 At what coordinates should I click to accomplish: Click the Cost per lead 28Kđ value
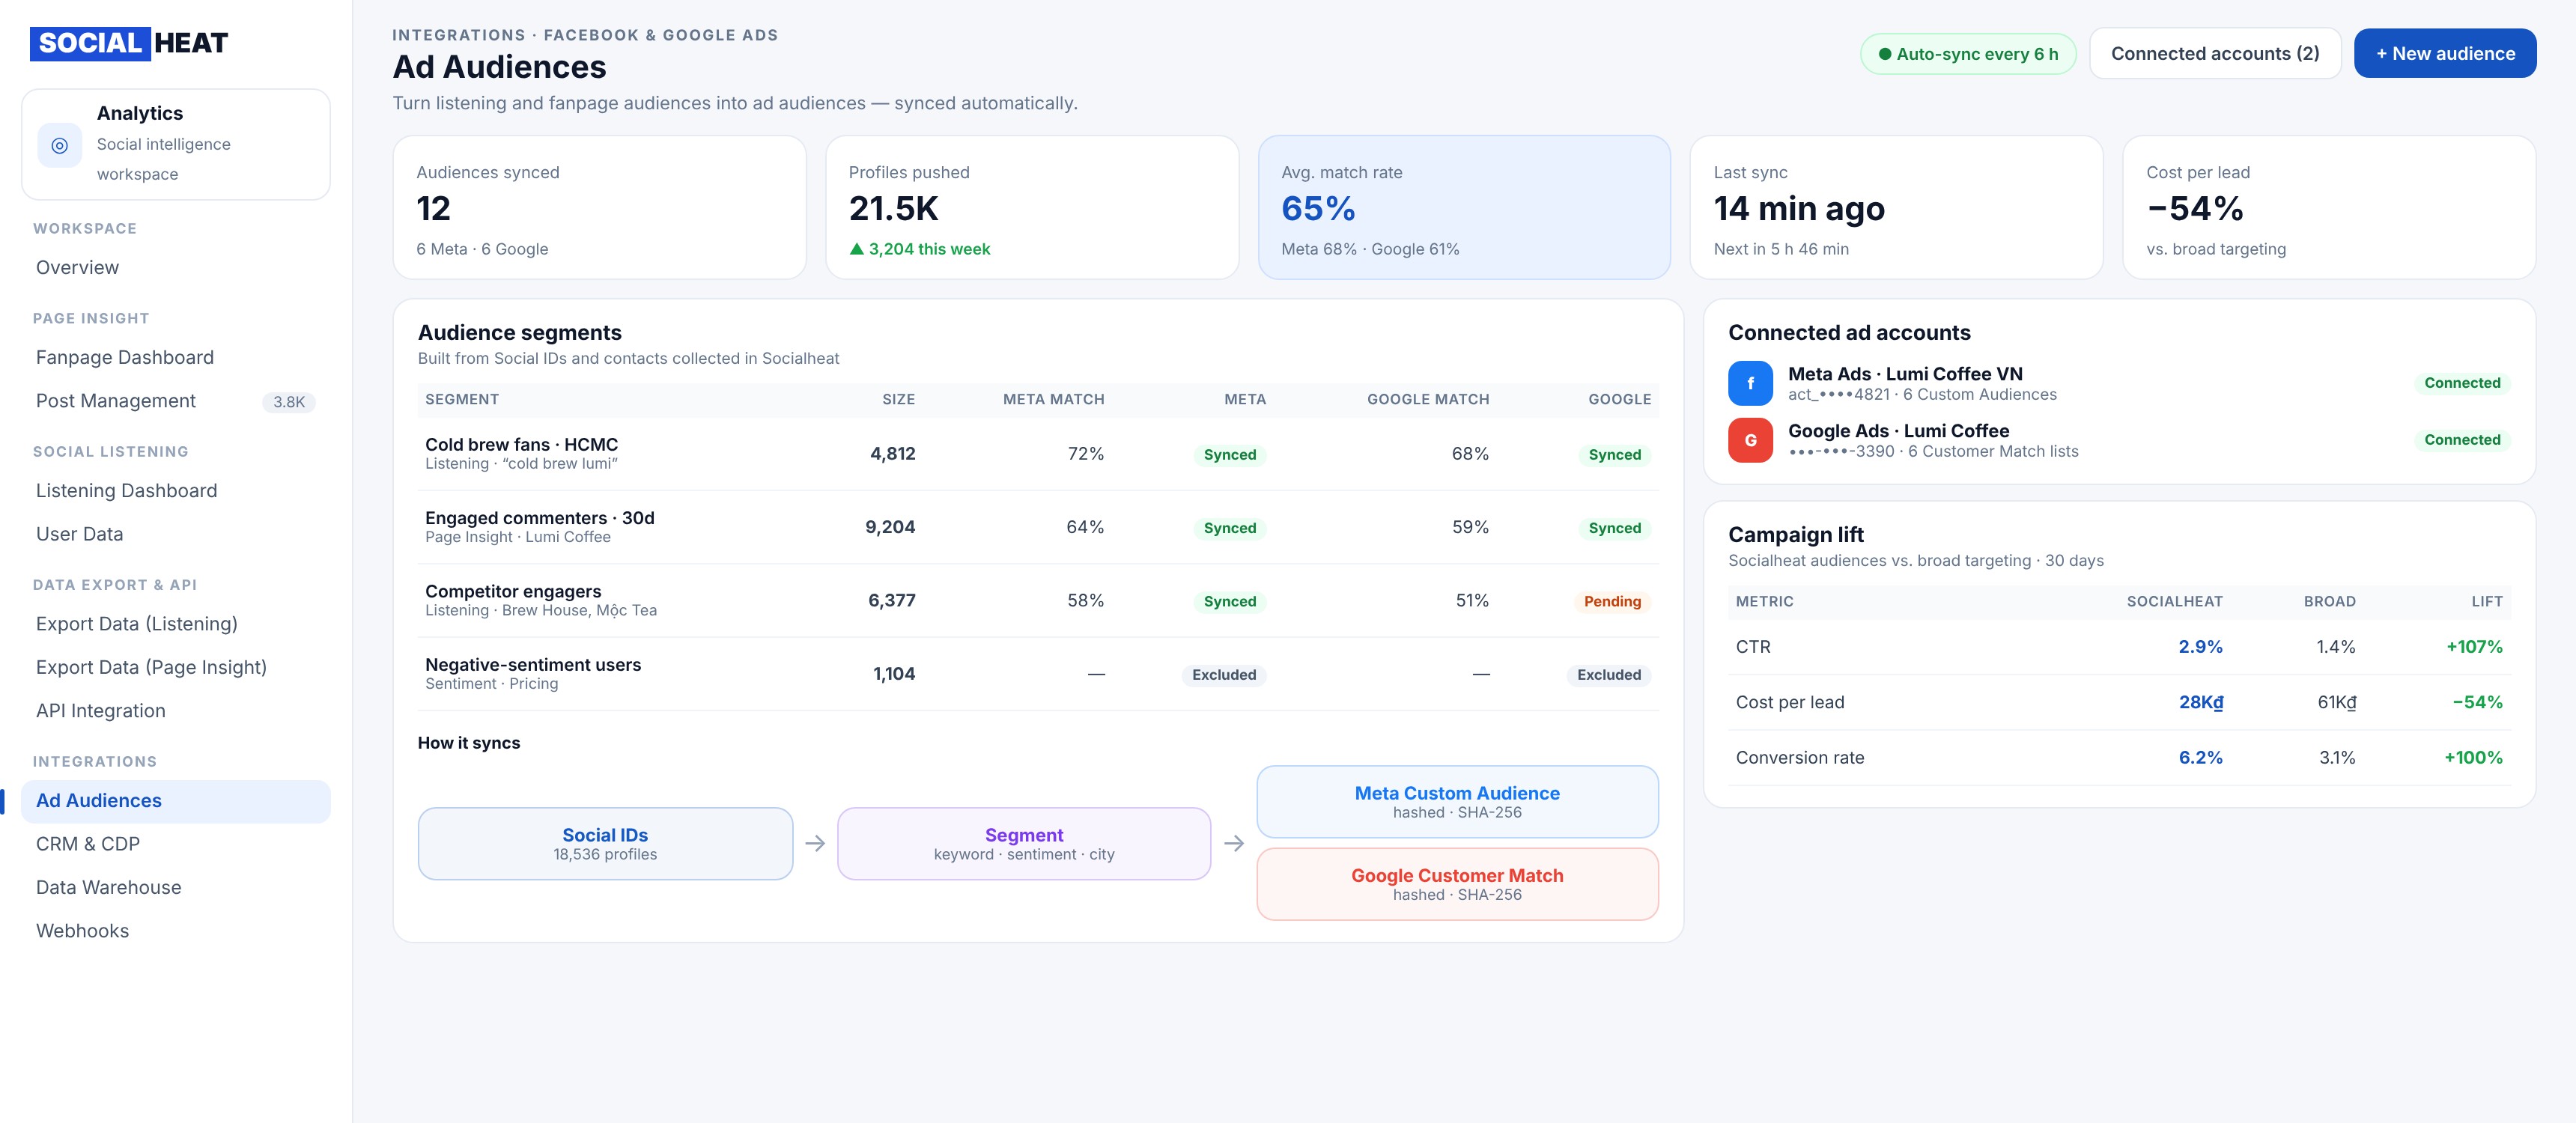2201,702
